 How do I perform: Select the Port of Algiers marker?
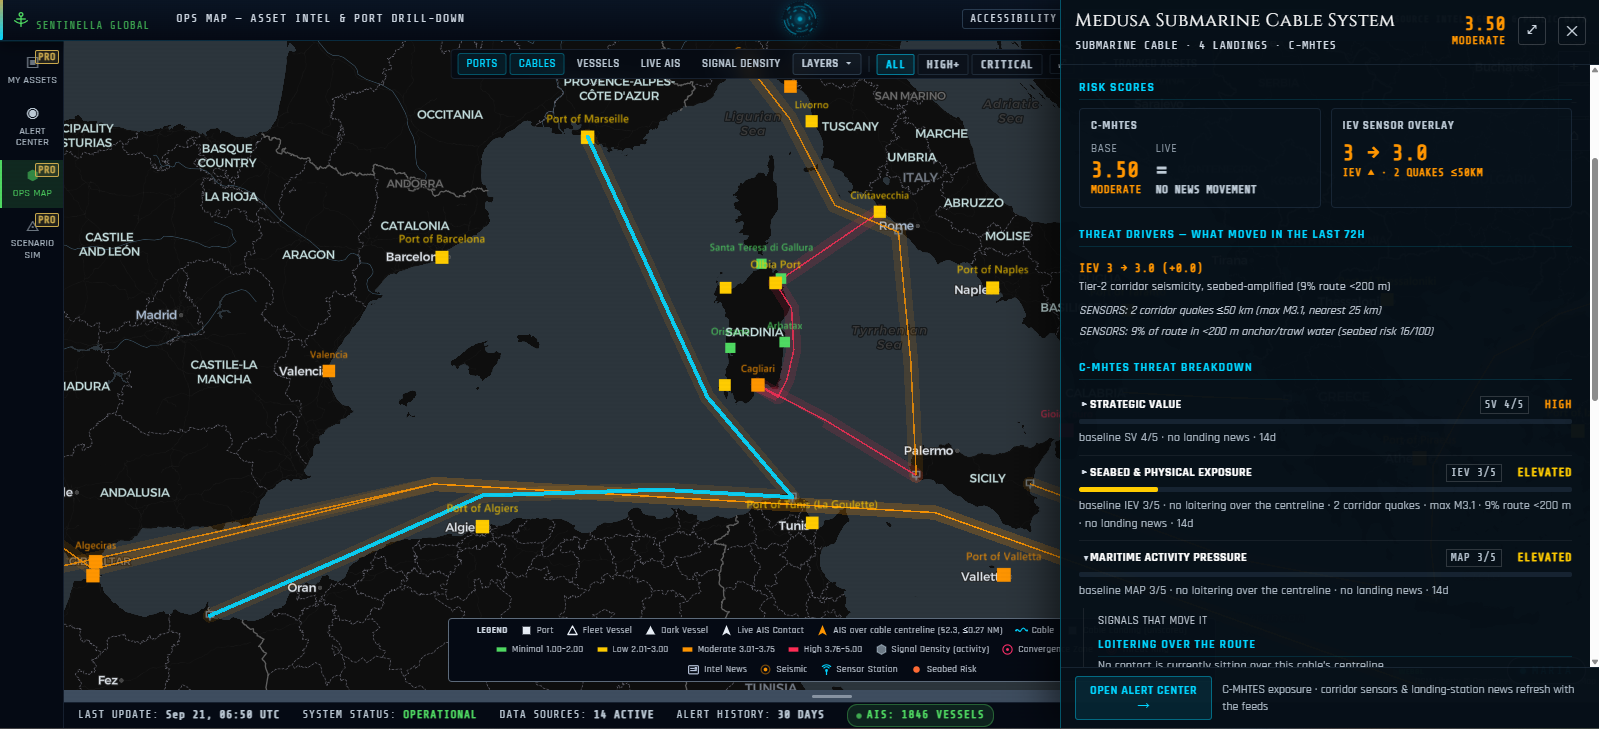point(482,526)
